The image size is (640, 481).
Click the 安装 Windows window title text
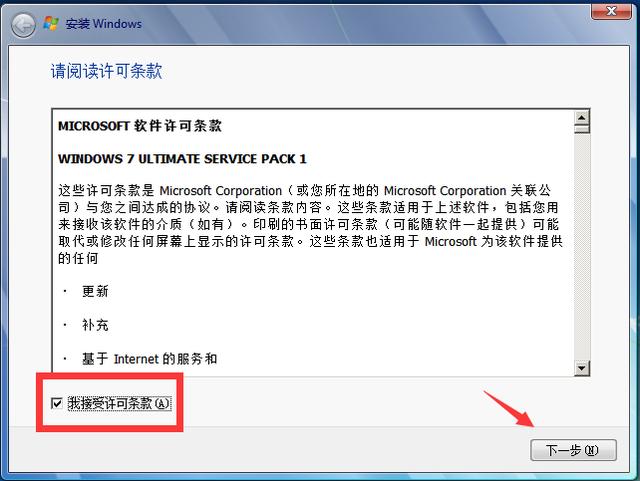pyautogui.click(x=104, y=24)
